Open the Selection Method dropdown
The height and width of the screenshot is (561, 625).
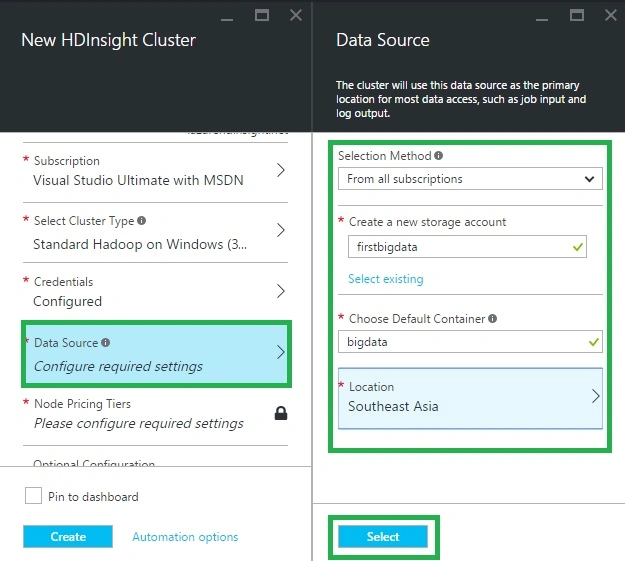470,179
